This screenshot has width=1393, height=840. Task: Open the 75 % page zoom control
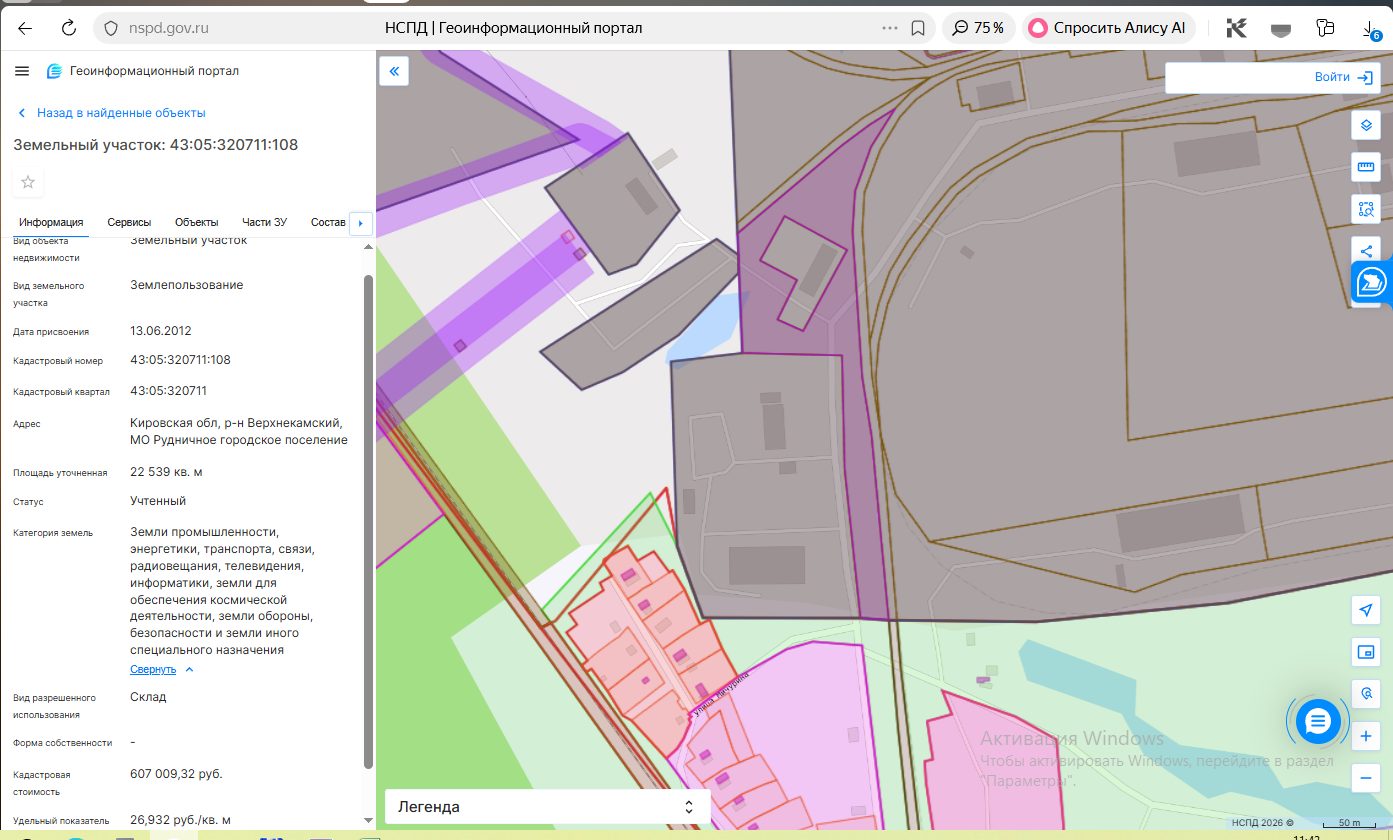(x=979, y=28)
